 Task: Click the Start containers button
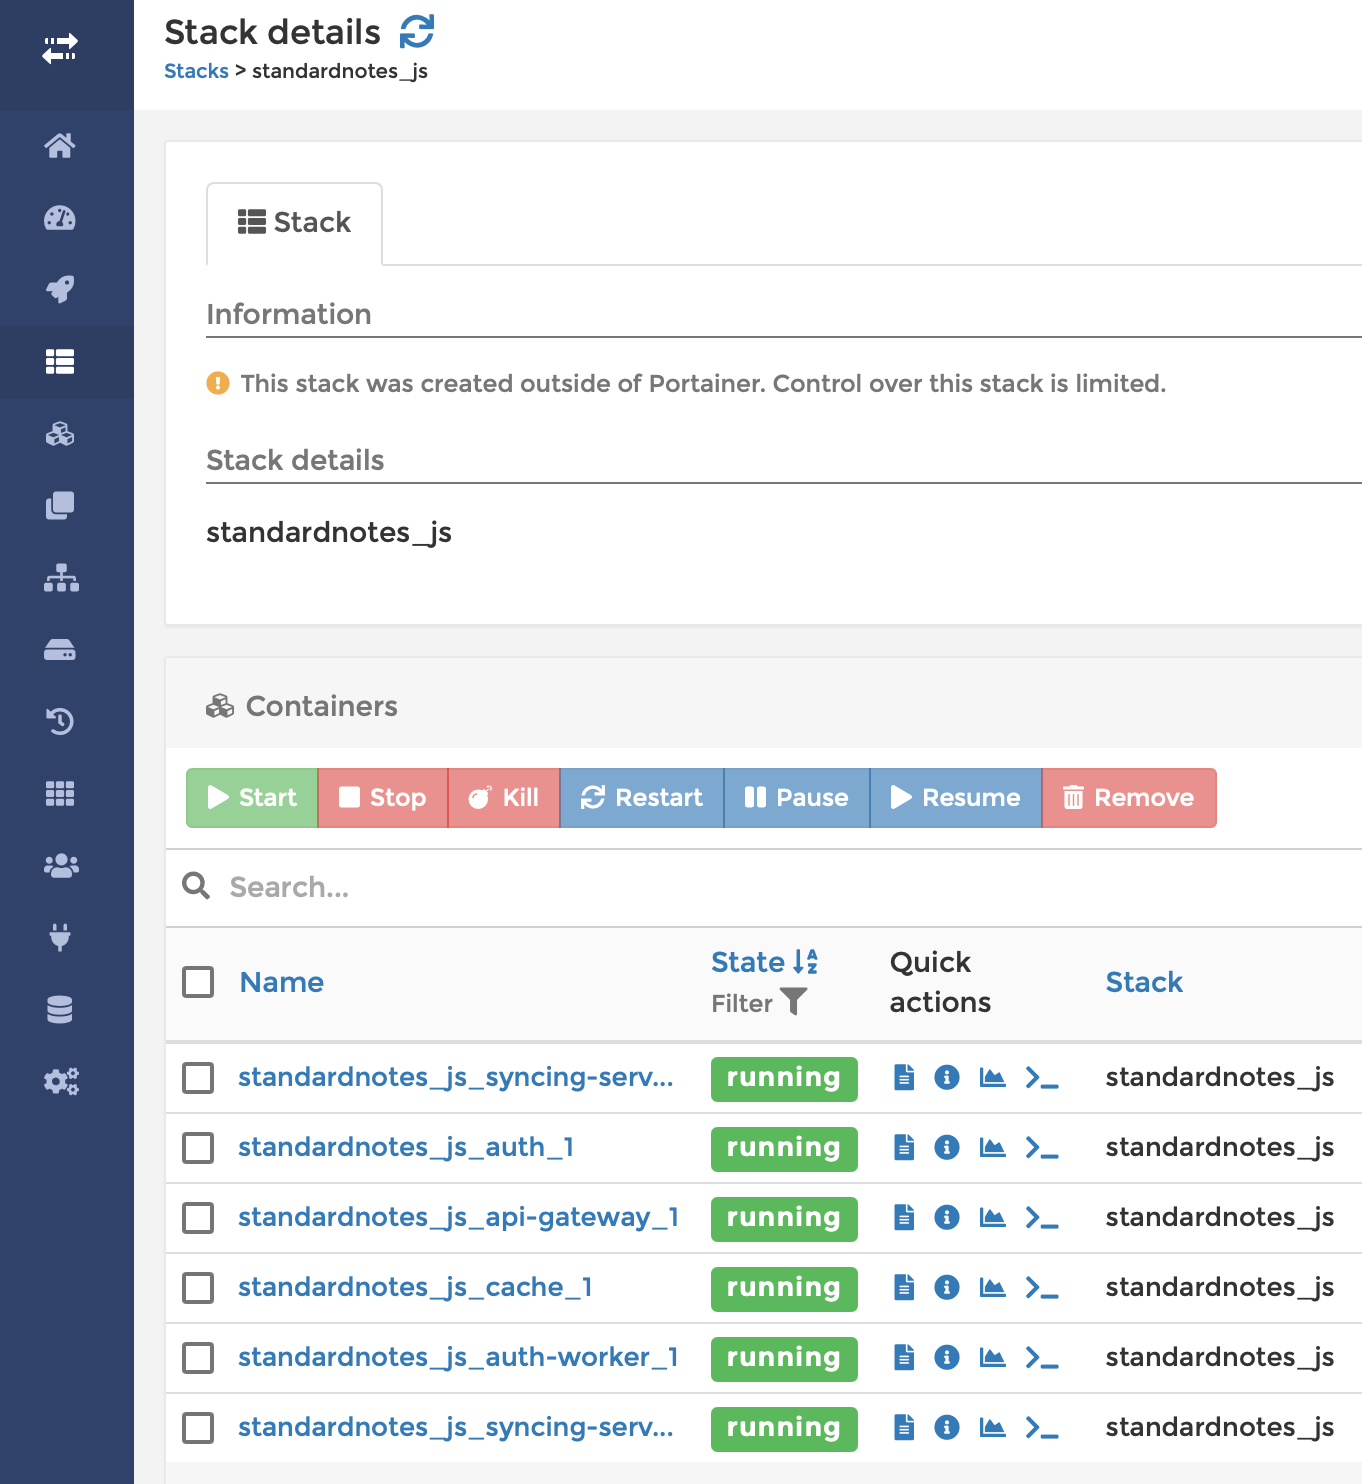252,798
